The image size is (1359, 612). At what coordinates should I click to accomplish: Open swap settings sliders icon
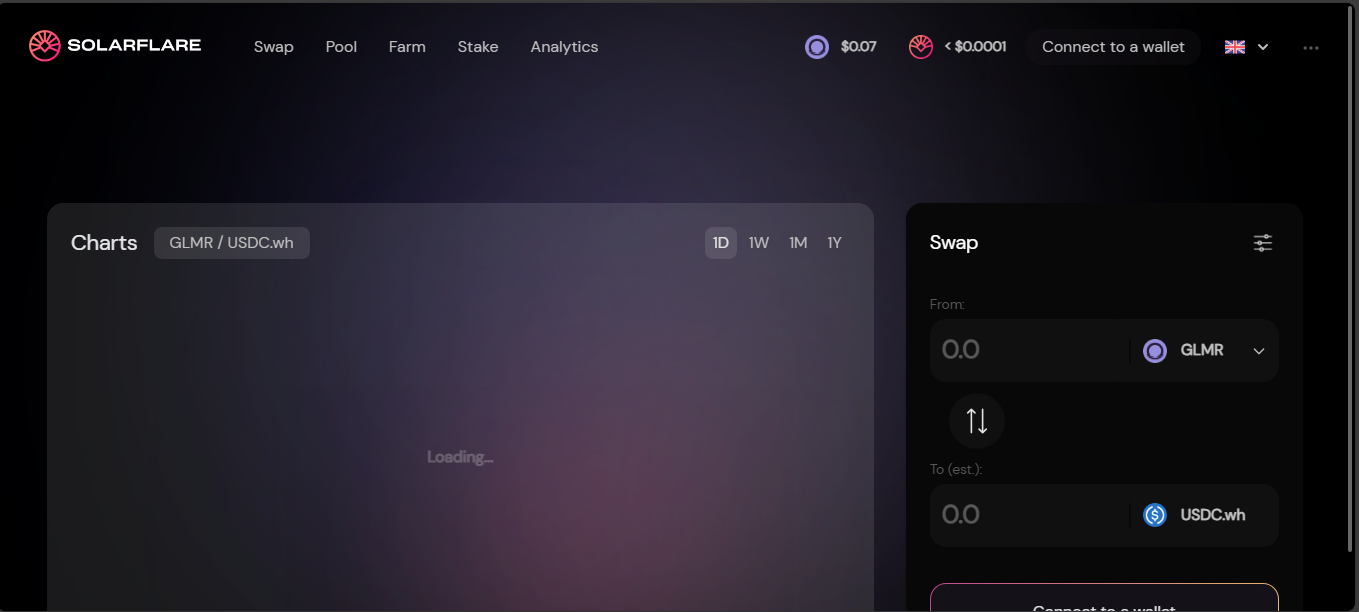[1263, 243]
